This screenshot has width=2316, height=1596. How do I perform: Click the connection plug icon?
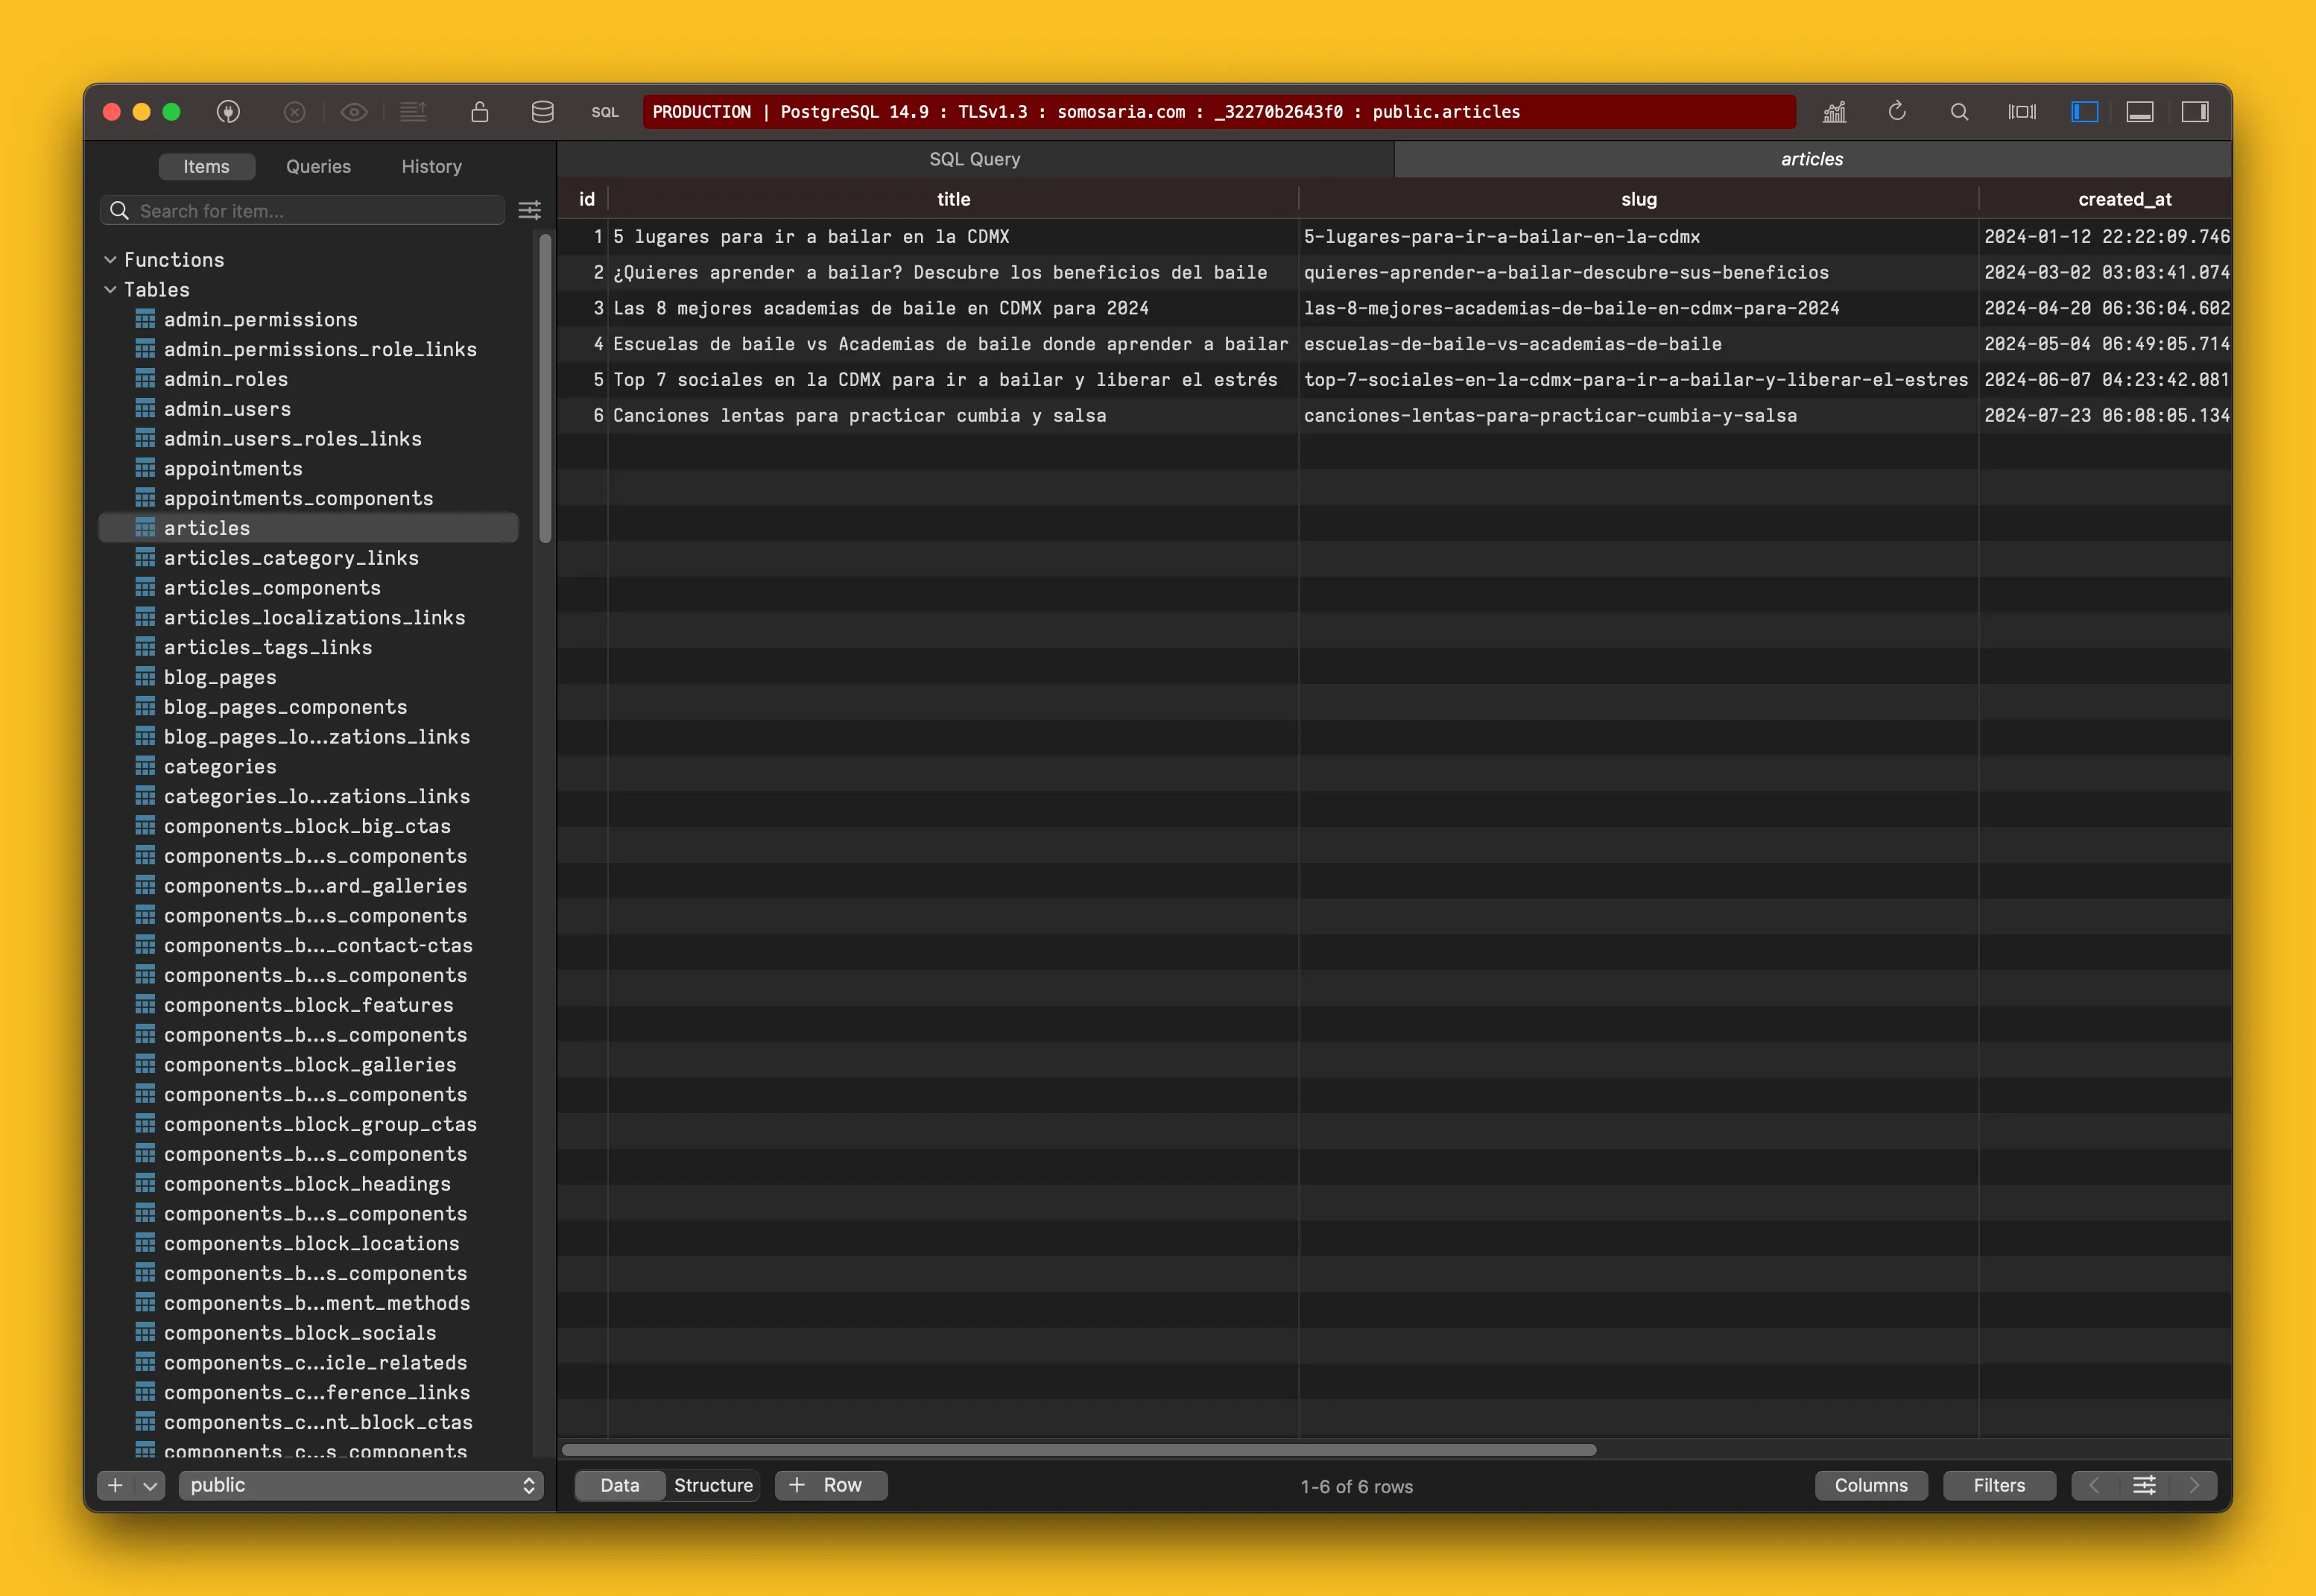(228, 112)
